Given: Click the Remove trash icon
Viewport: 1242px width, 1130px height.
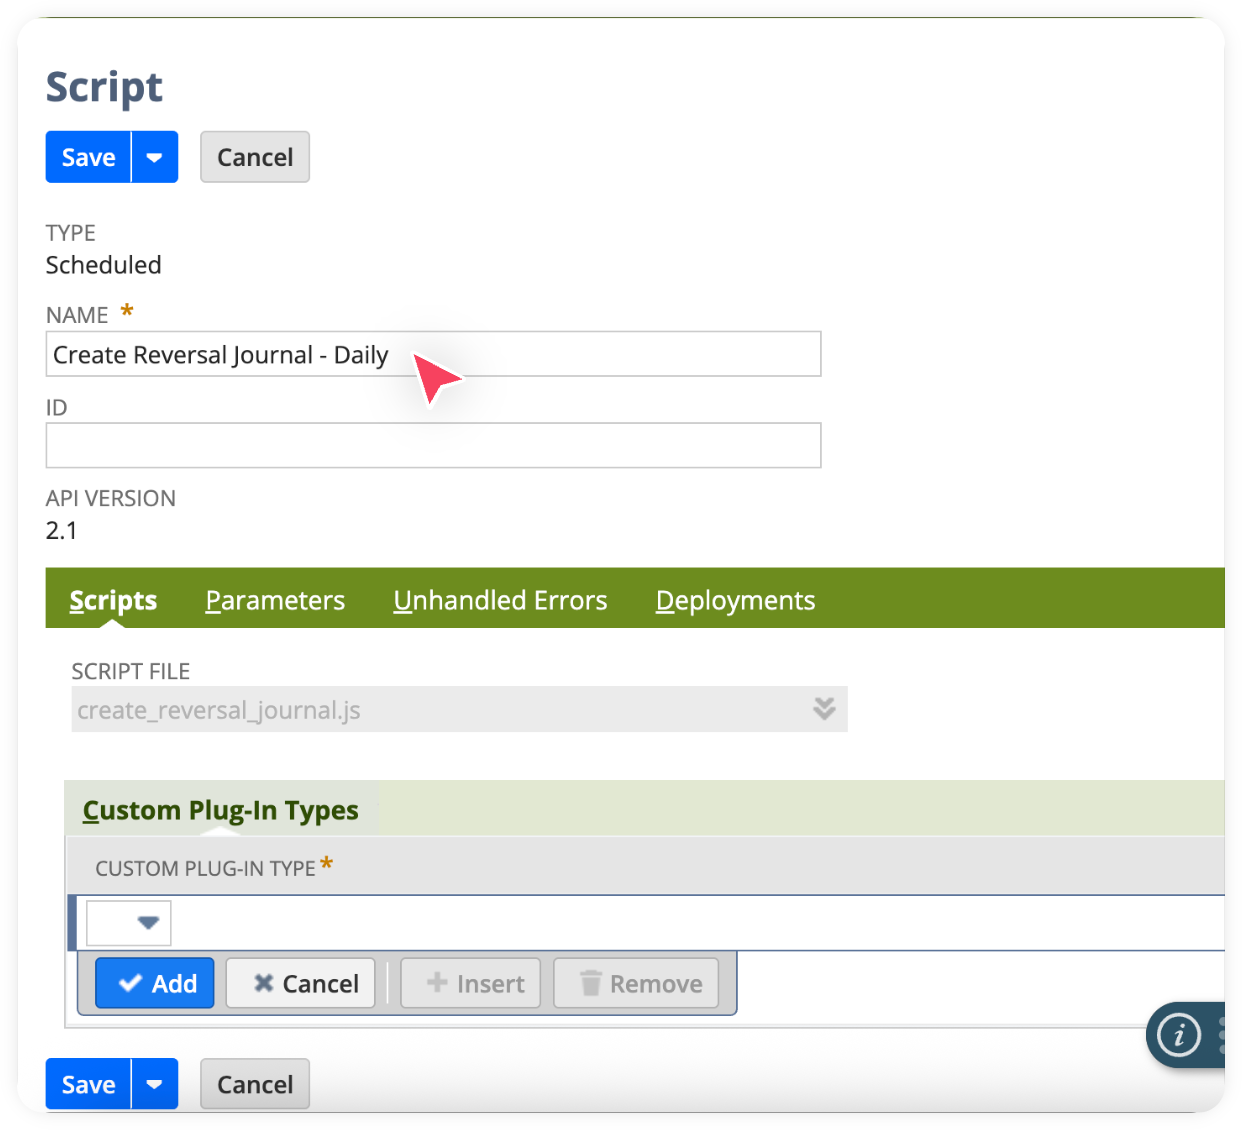Looking at the screenshot, I should point(591,983).
